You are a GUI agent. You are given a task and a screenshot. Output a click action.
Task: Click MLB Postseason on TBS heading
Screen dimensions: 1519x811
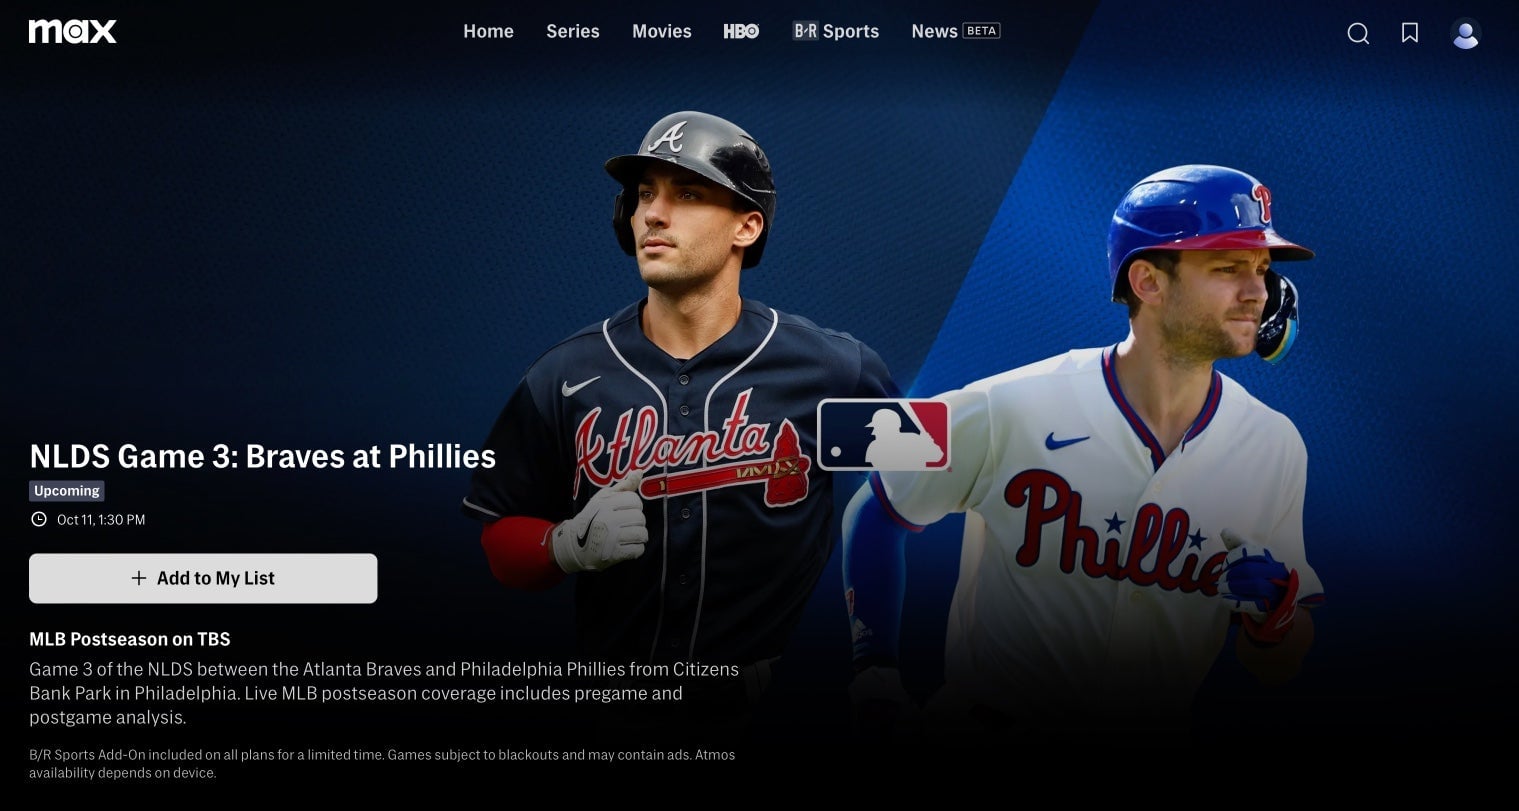click(x=130, y=639)
